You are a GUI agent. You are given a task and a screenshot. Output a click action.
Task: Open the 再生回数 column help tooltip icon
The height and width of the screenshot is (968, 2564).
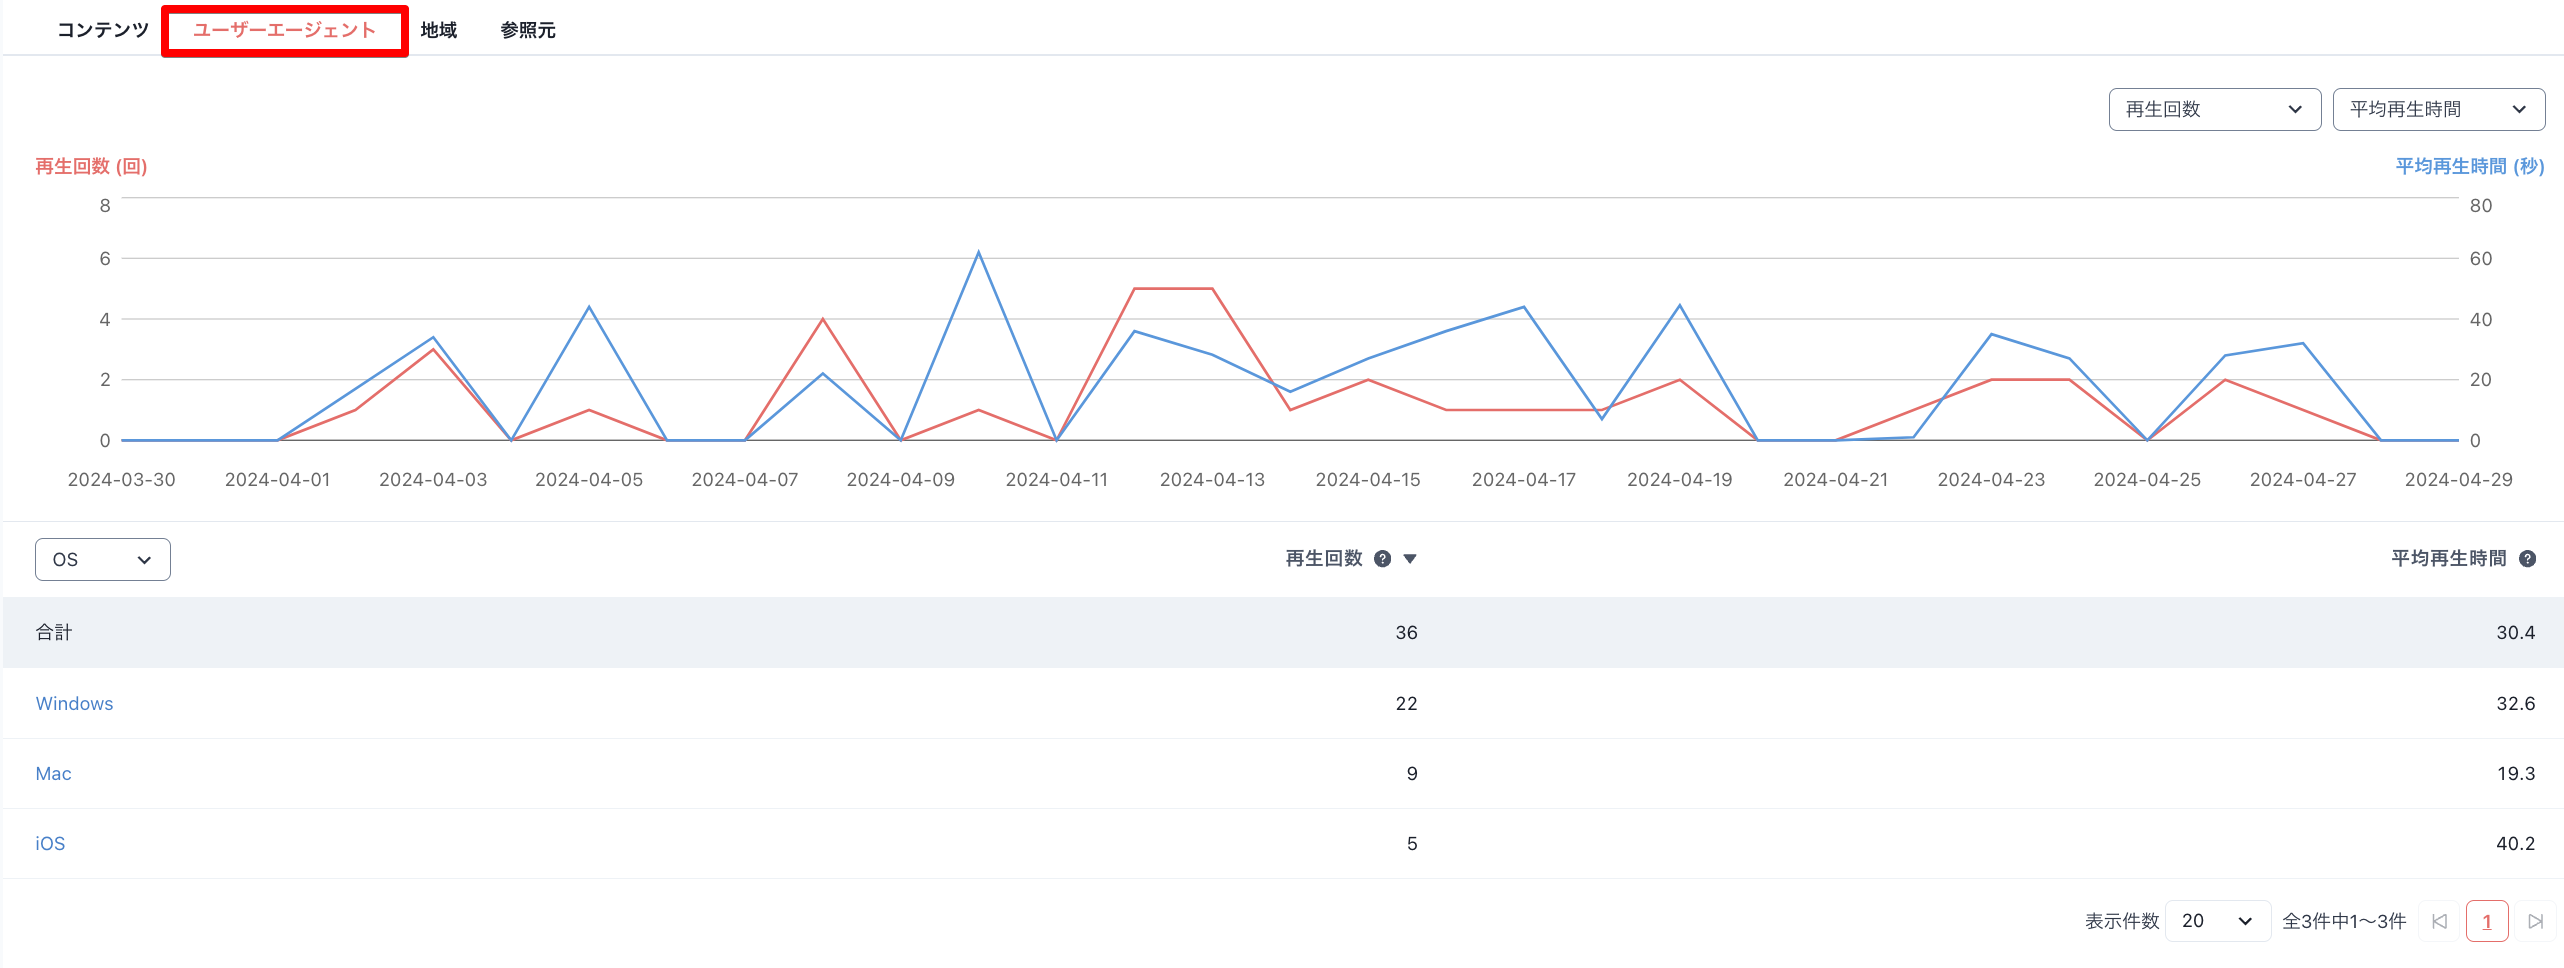(1382, 559)
